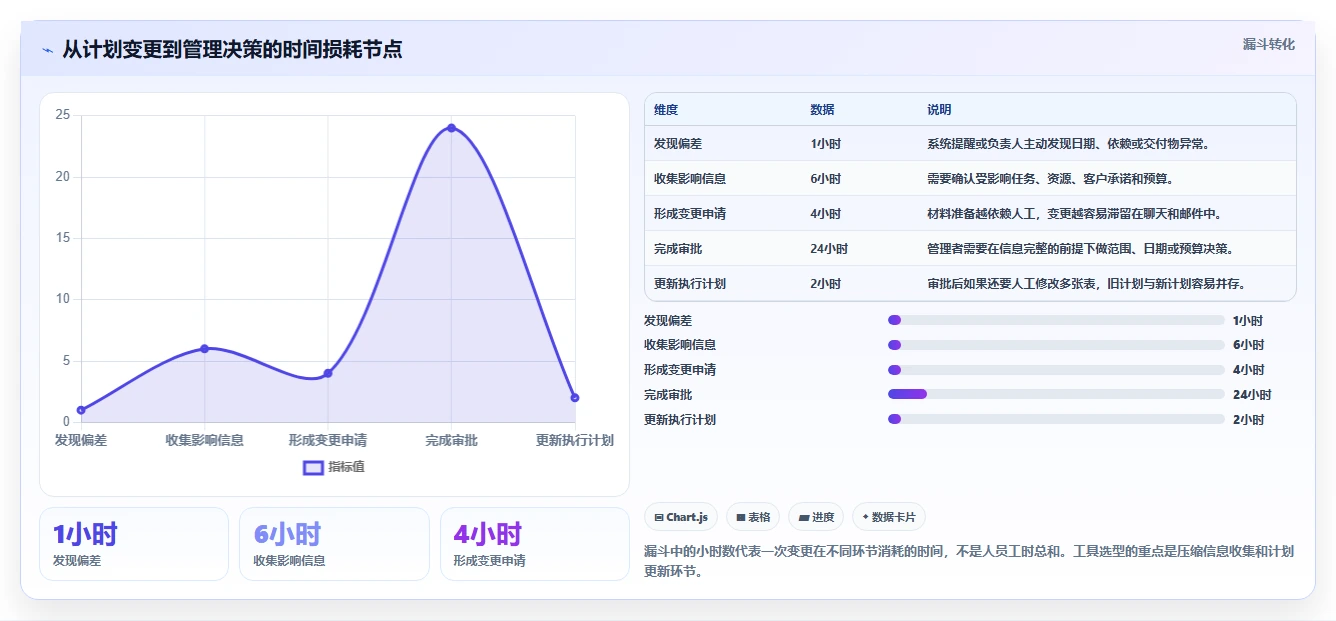Click the description starting 材料准备越依赖人工
Screen dimensions: 1336x621
[1074, 214]
